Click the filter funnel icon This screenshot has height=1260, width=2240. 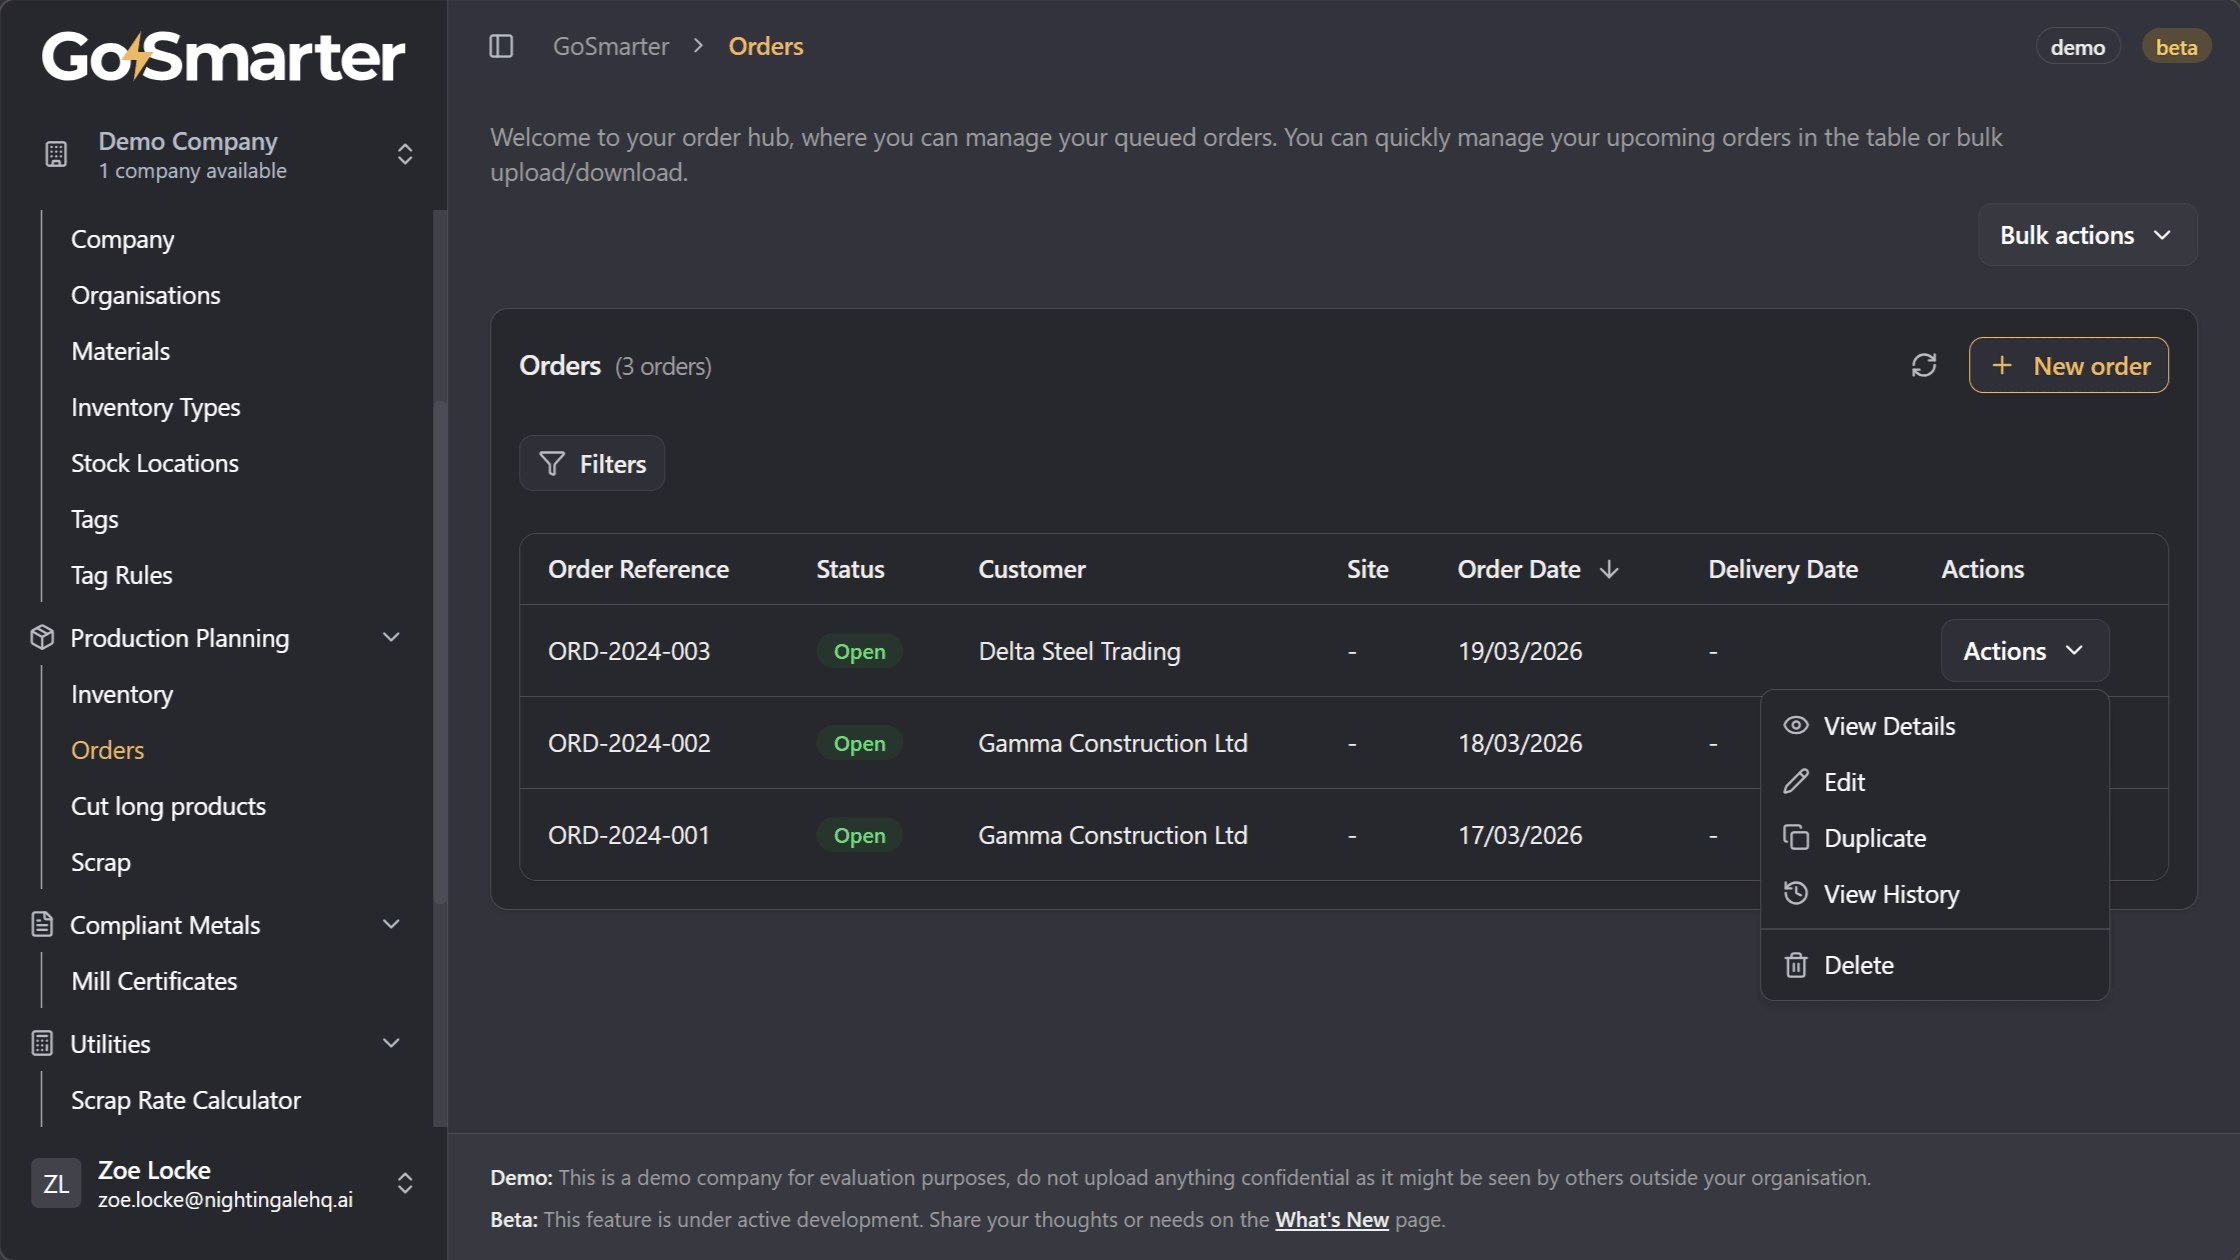pos(552,463)
